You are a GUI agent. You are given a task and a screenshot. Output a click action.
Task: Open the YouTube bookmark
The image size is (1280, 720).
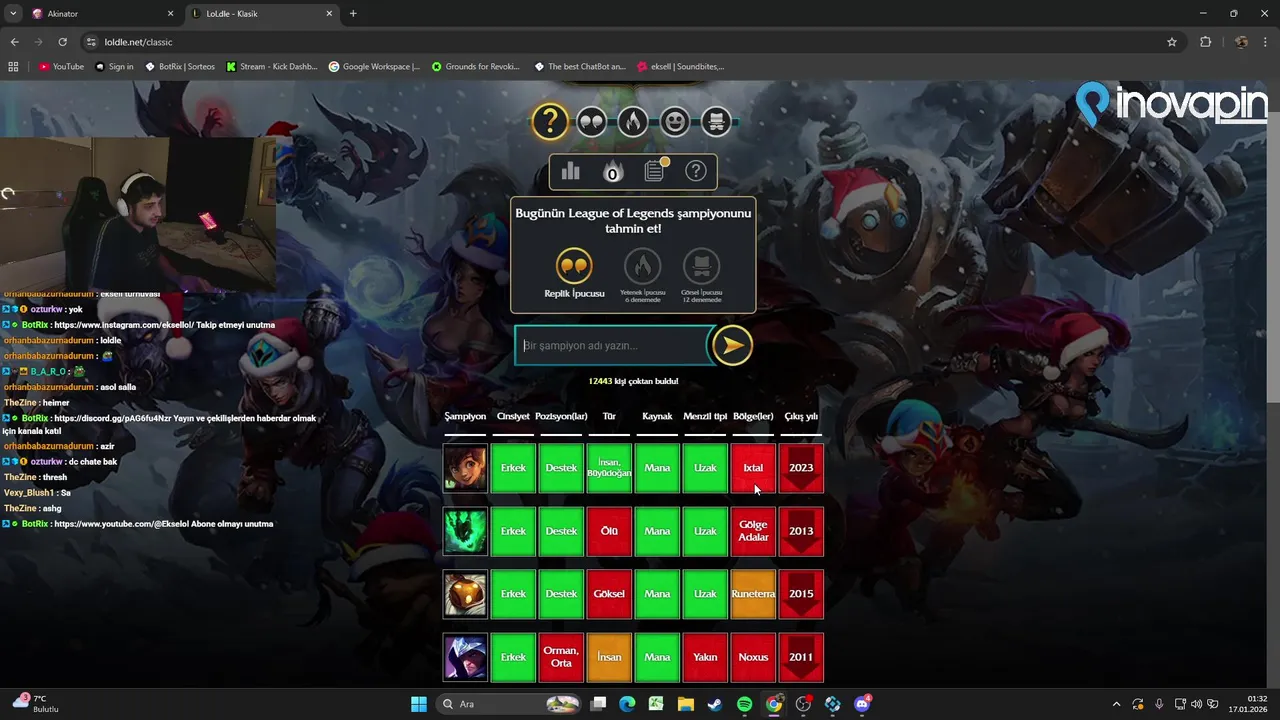[x=62, y=67]
